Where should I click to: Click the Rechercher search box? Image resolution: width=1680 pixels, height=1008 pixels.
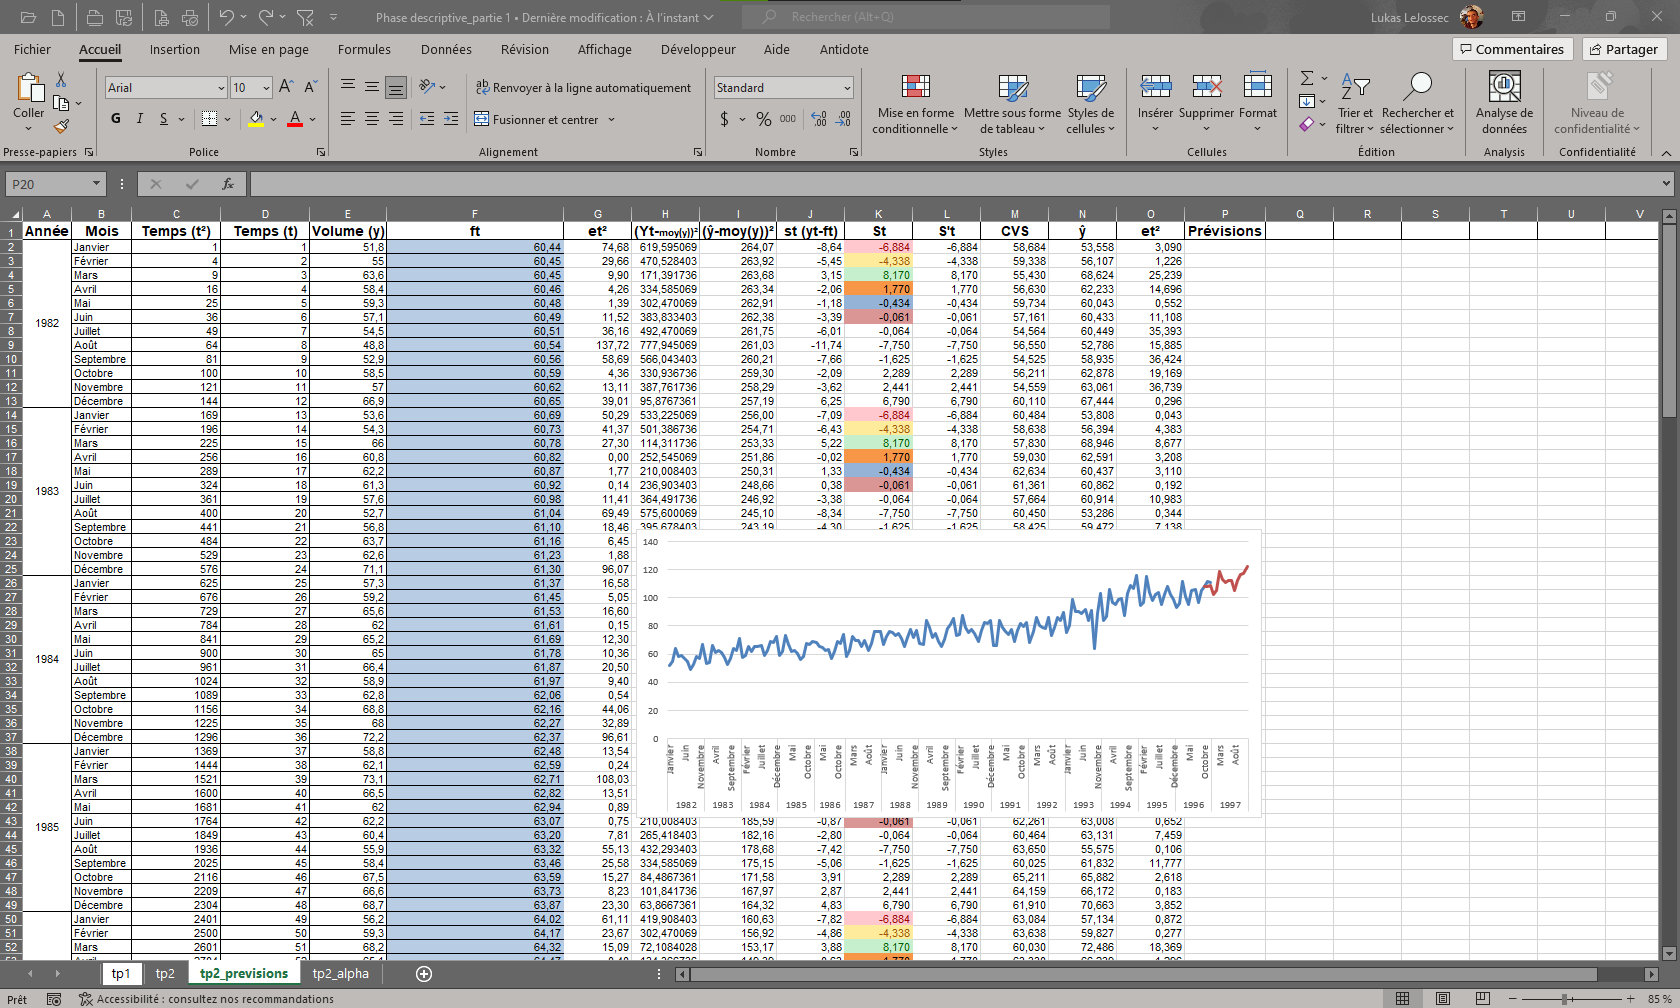click(x=930, y=17)
